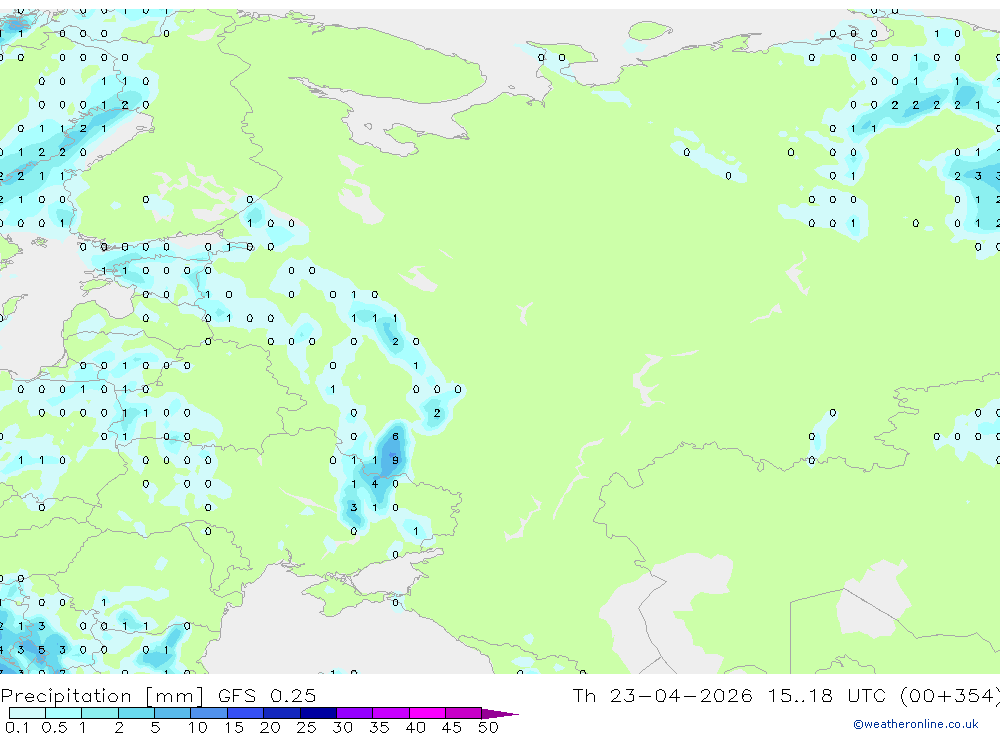This screenshot has width=1000, height=733.
Task: Select the '45' legend scale label
Action: [x=452, y=727]
